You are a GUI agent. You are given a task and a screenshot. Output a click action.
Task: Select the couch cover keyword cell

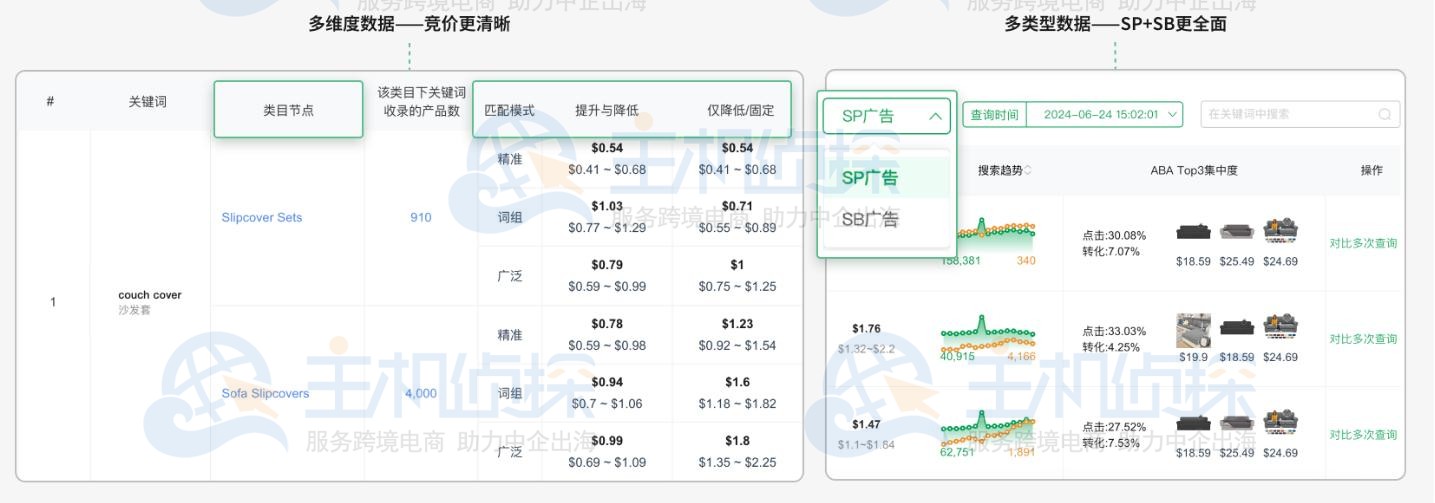pyautogui.click(x=150, y=302)
